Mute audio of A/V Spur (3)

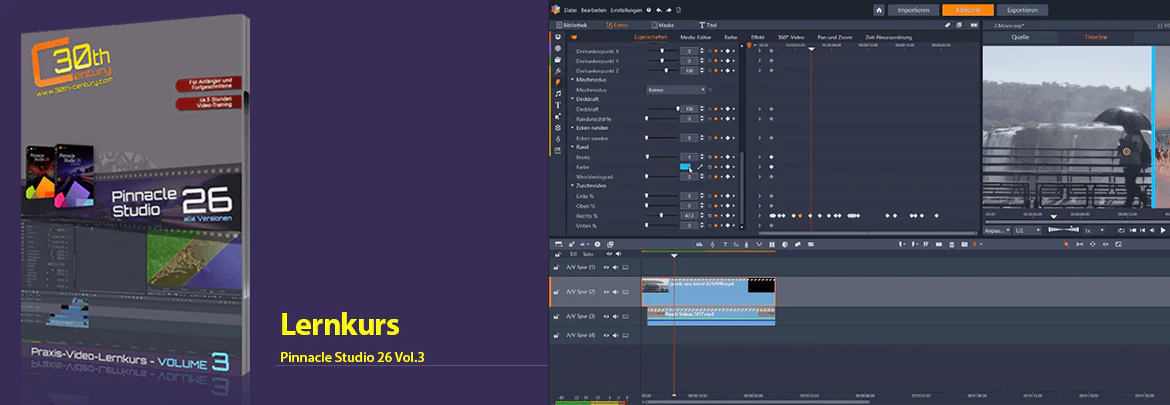616,316
